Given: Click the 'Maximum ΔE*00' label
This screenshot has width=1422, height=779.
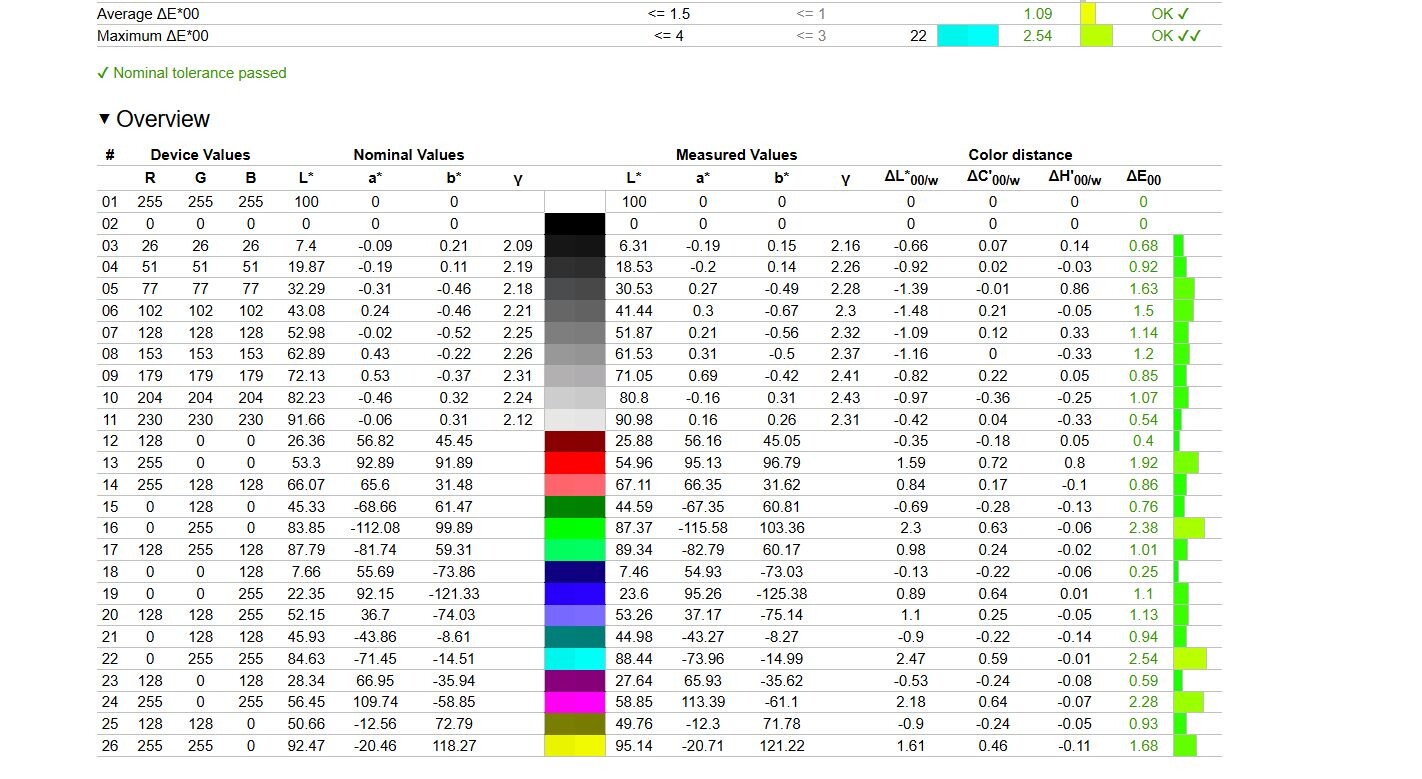Looking at the screenshot, I should (x=153, y=36).
